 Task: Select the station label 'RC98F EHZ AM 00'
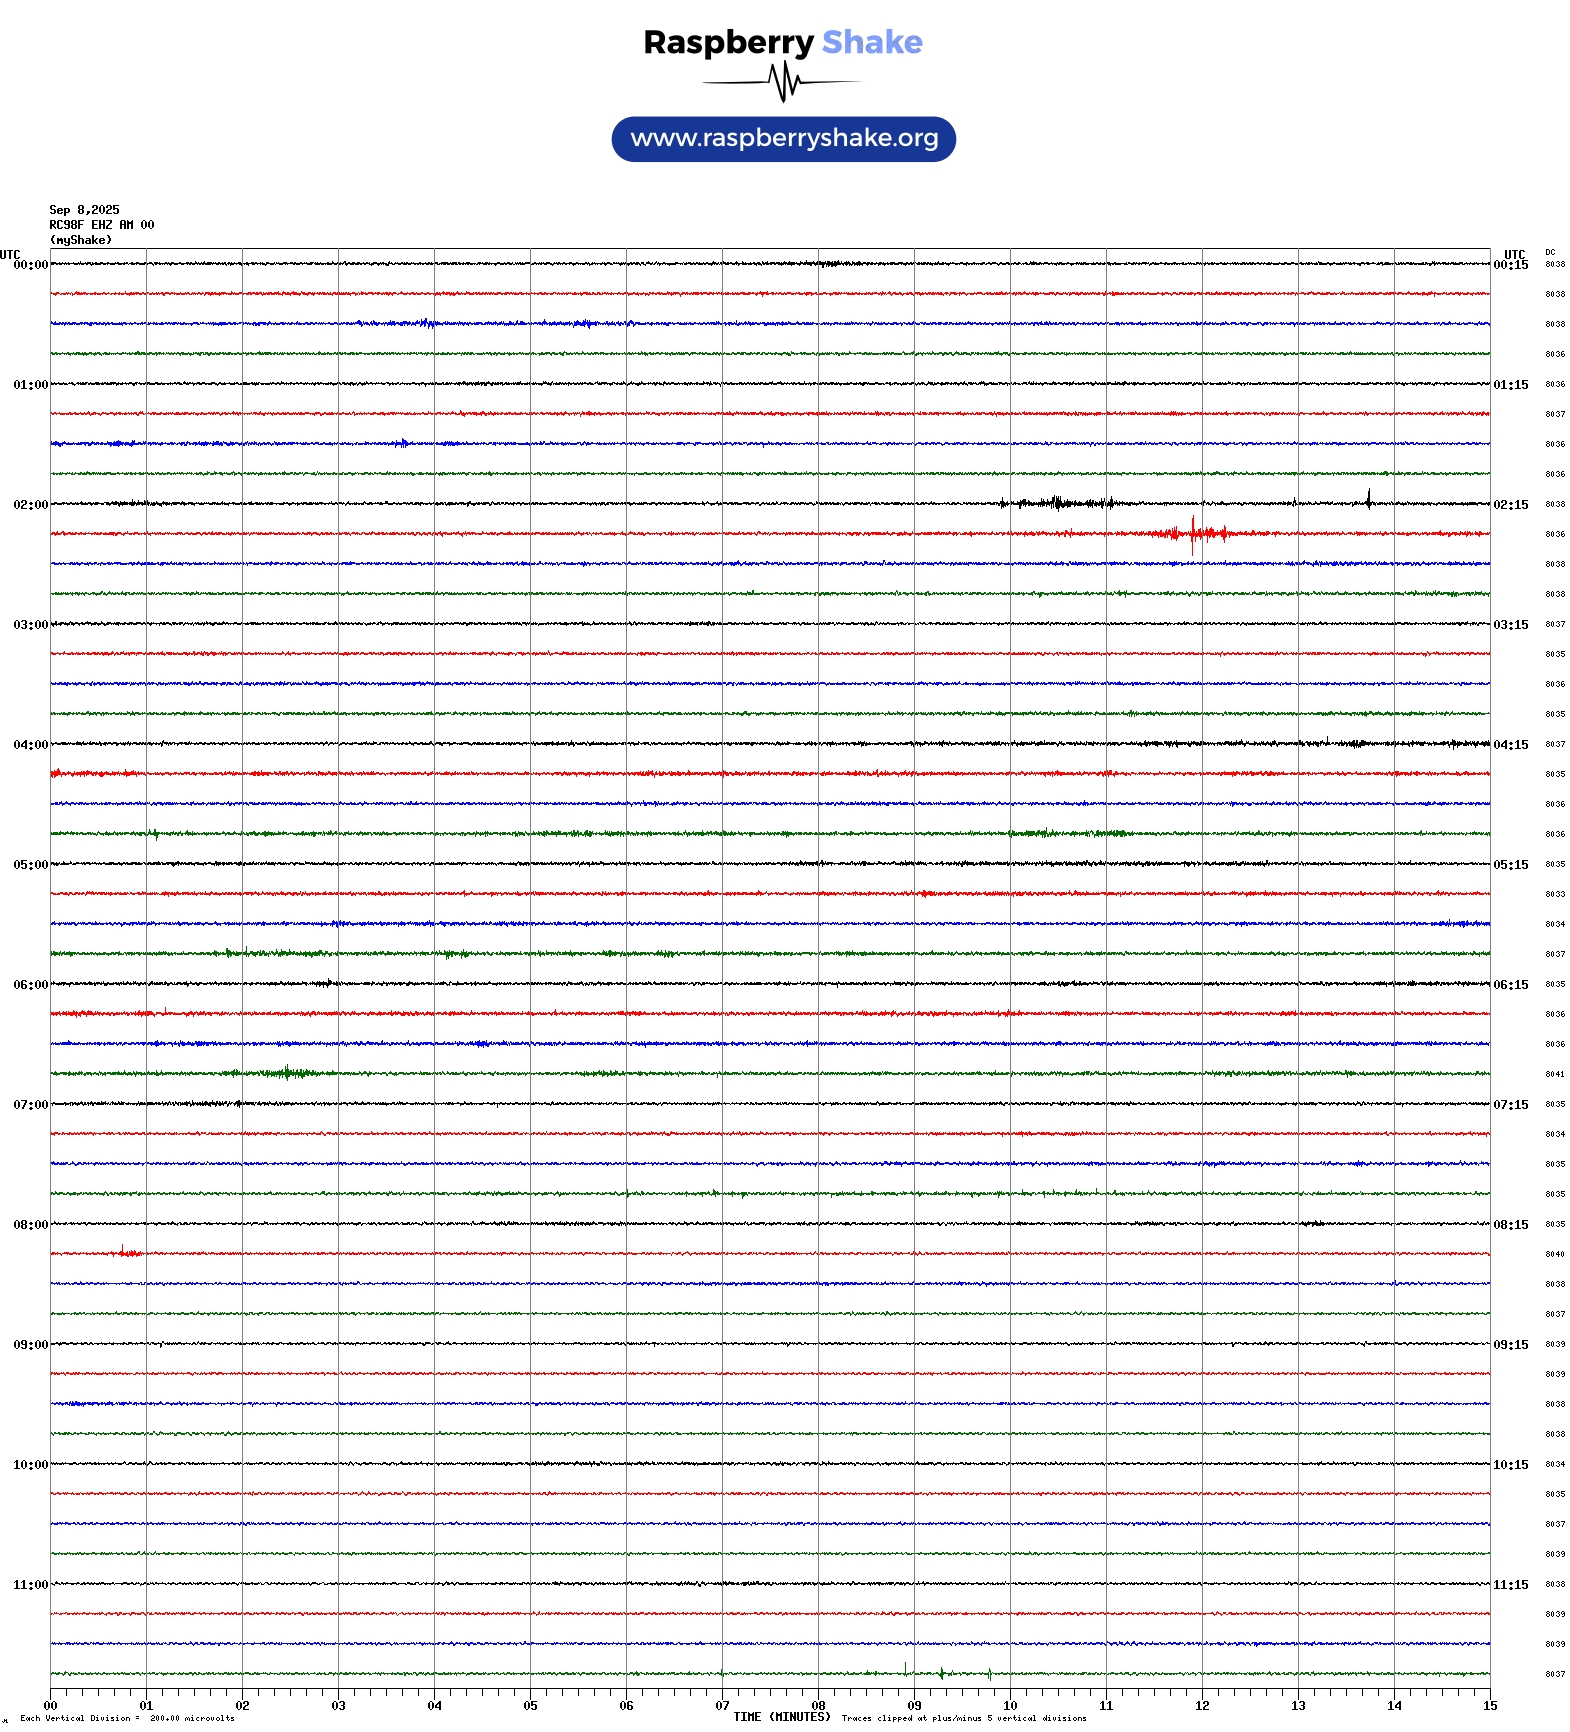click(x=102, y=225)
